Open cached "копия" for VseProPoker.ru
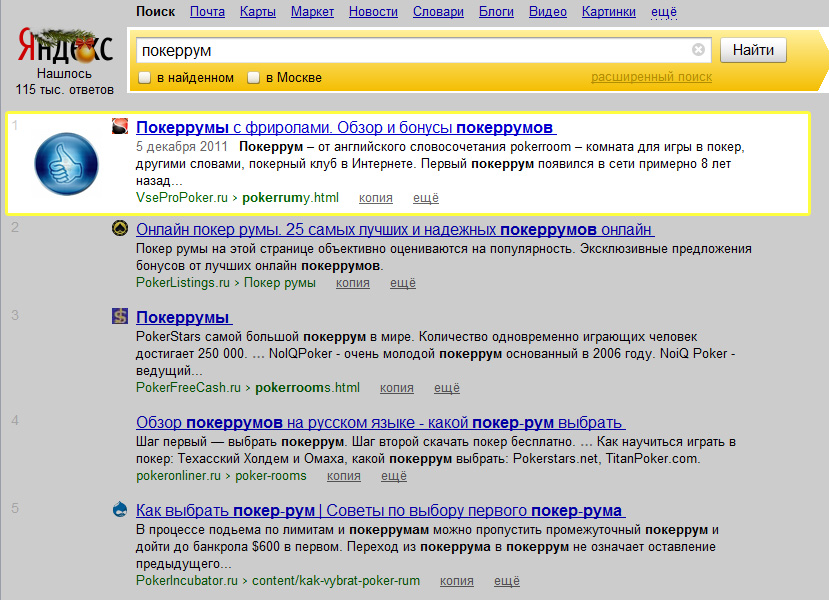This screenshot has height=600, width=829. [x=376, y=198]
